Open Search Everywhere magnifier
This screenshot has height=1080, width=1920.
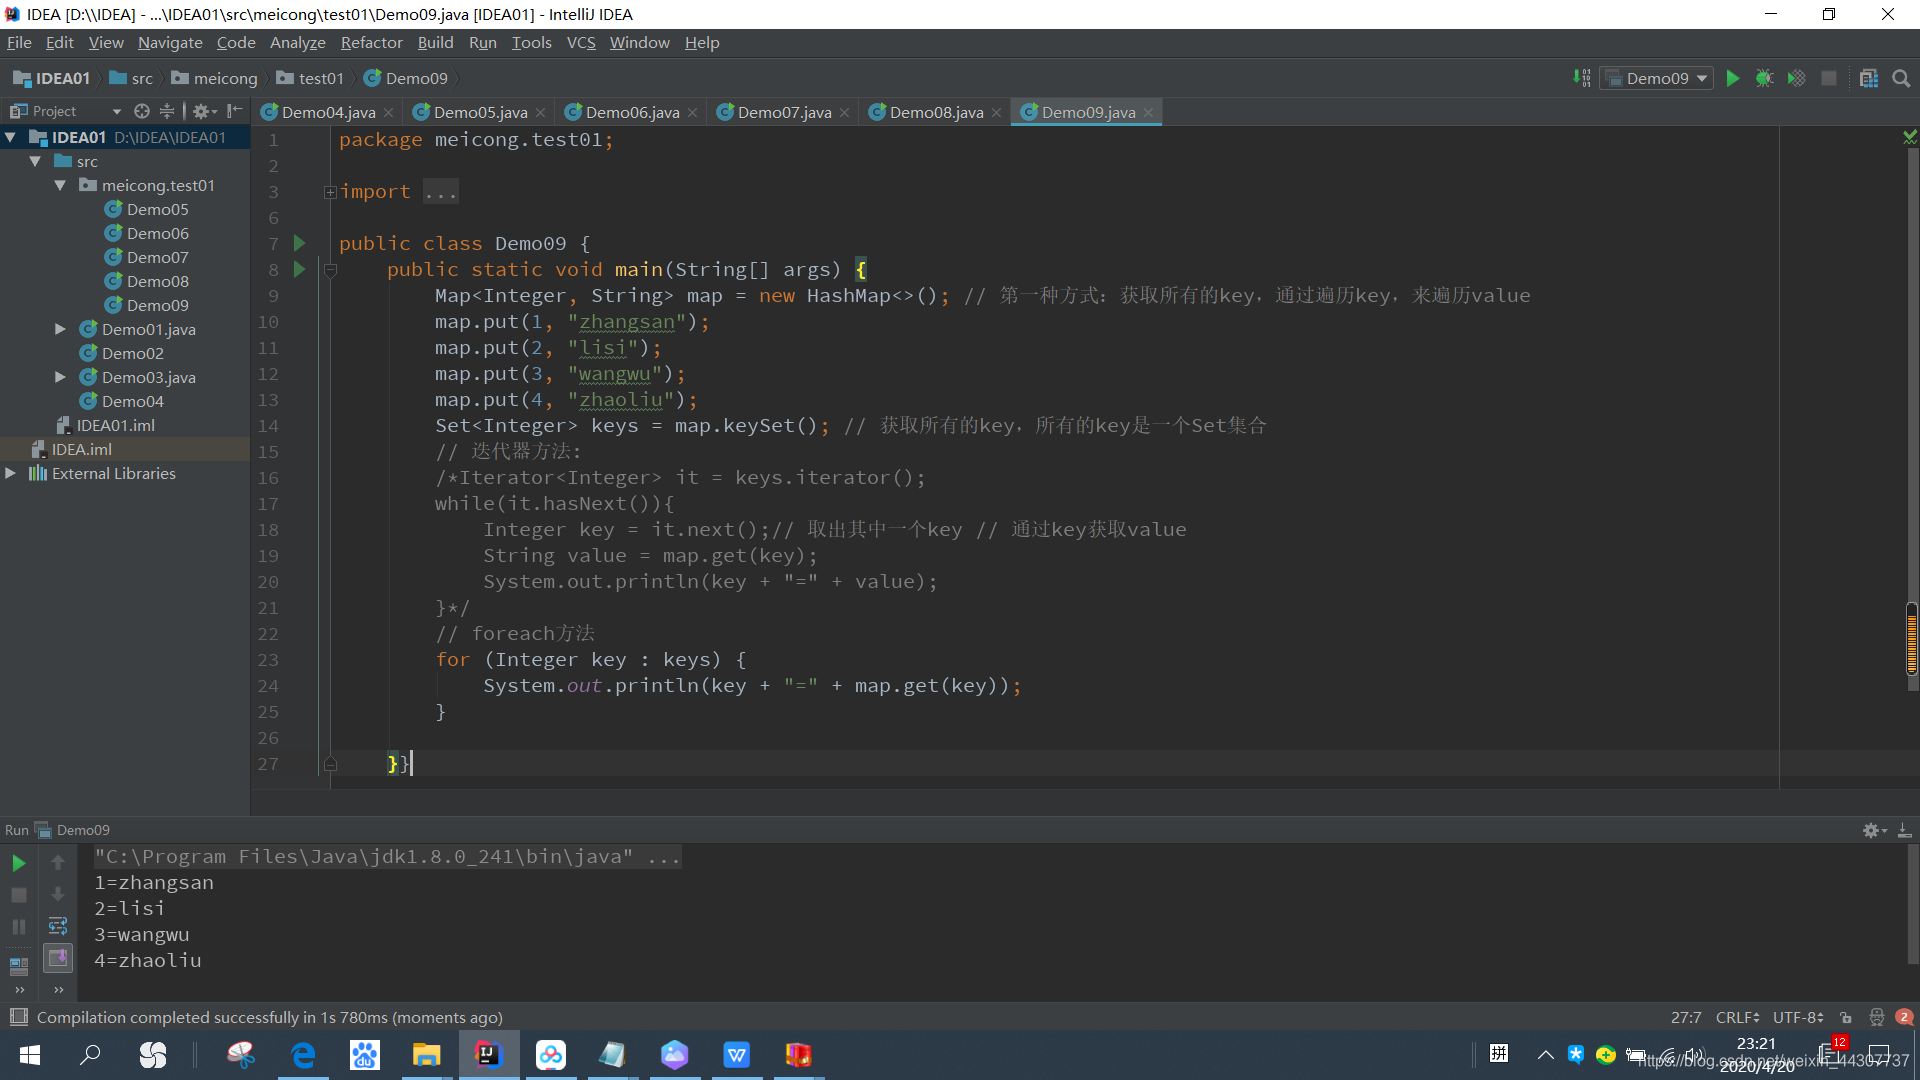[1901, 78]
